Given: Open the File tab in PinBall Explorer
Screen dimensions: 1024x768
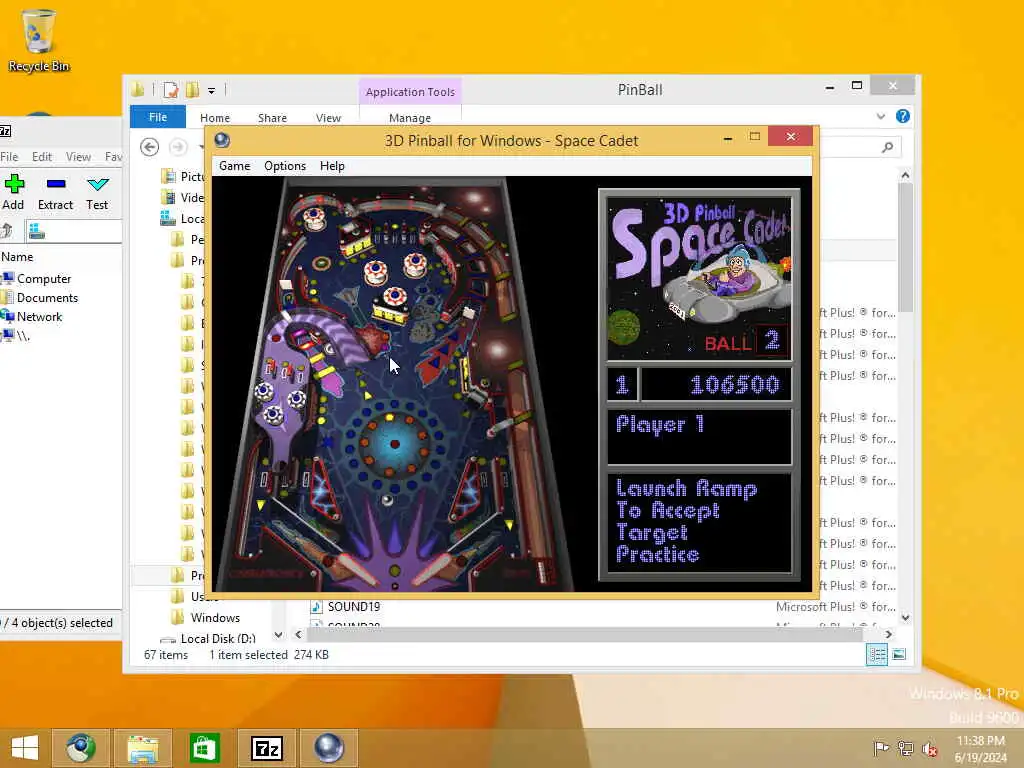Looking at the screenshot, I should tap(158, 117).
